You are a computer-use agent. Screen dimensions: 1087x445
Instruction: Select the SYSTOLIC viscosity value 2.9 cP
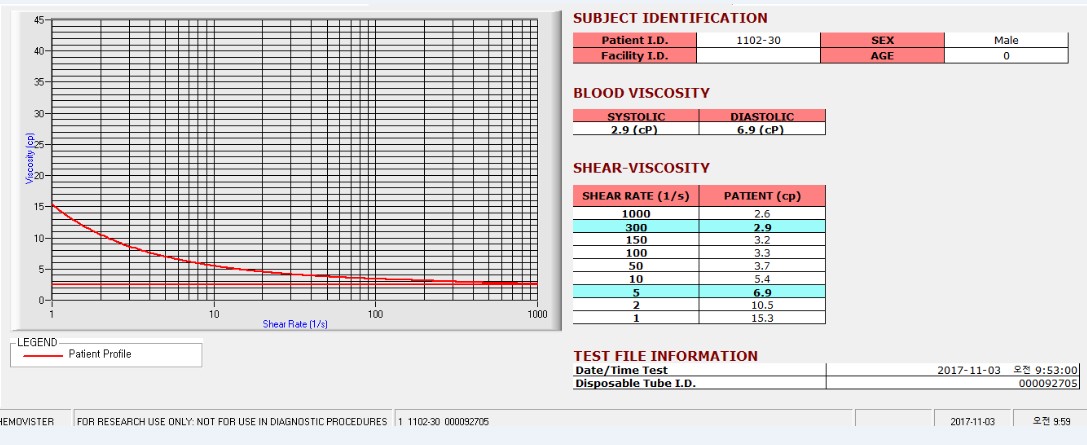tap(636, 129)
